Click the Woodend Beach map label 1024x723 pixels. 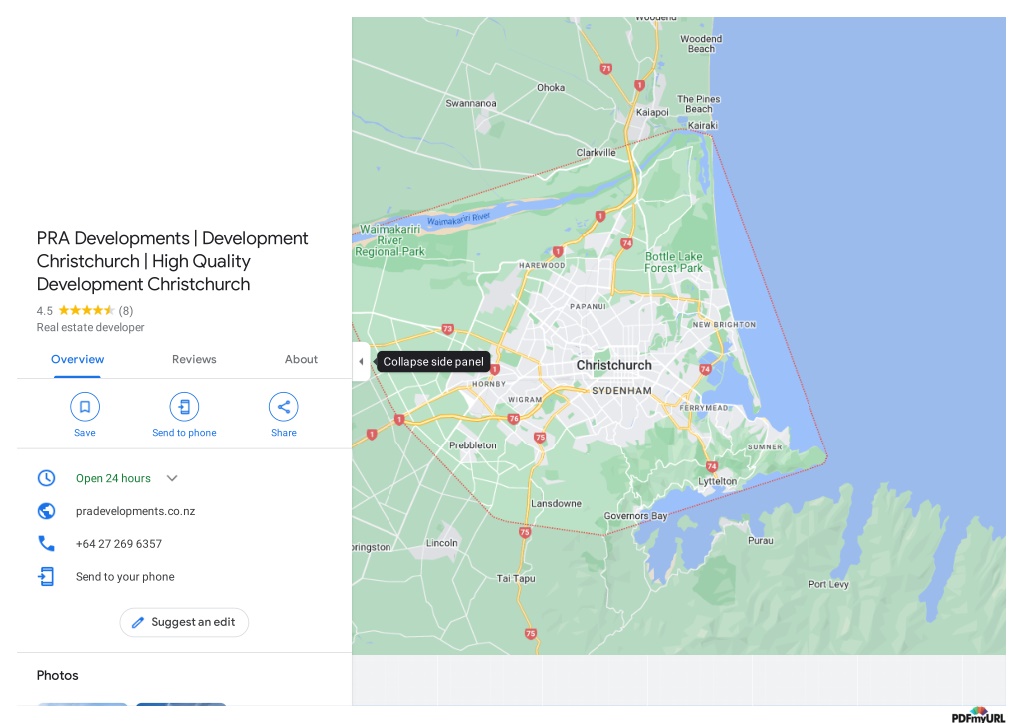click(x=701, y=44)
